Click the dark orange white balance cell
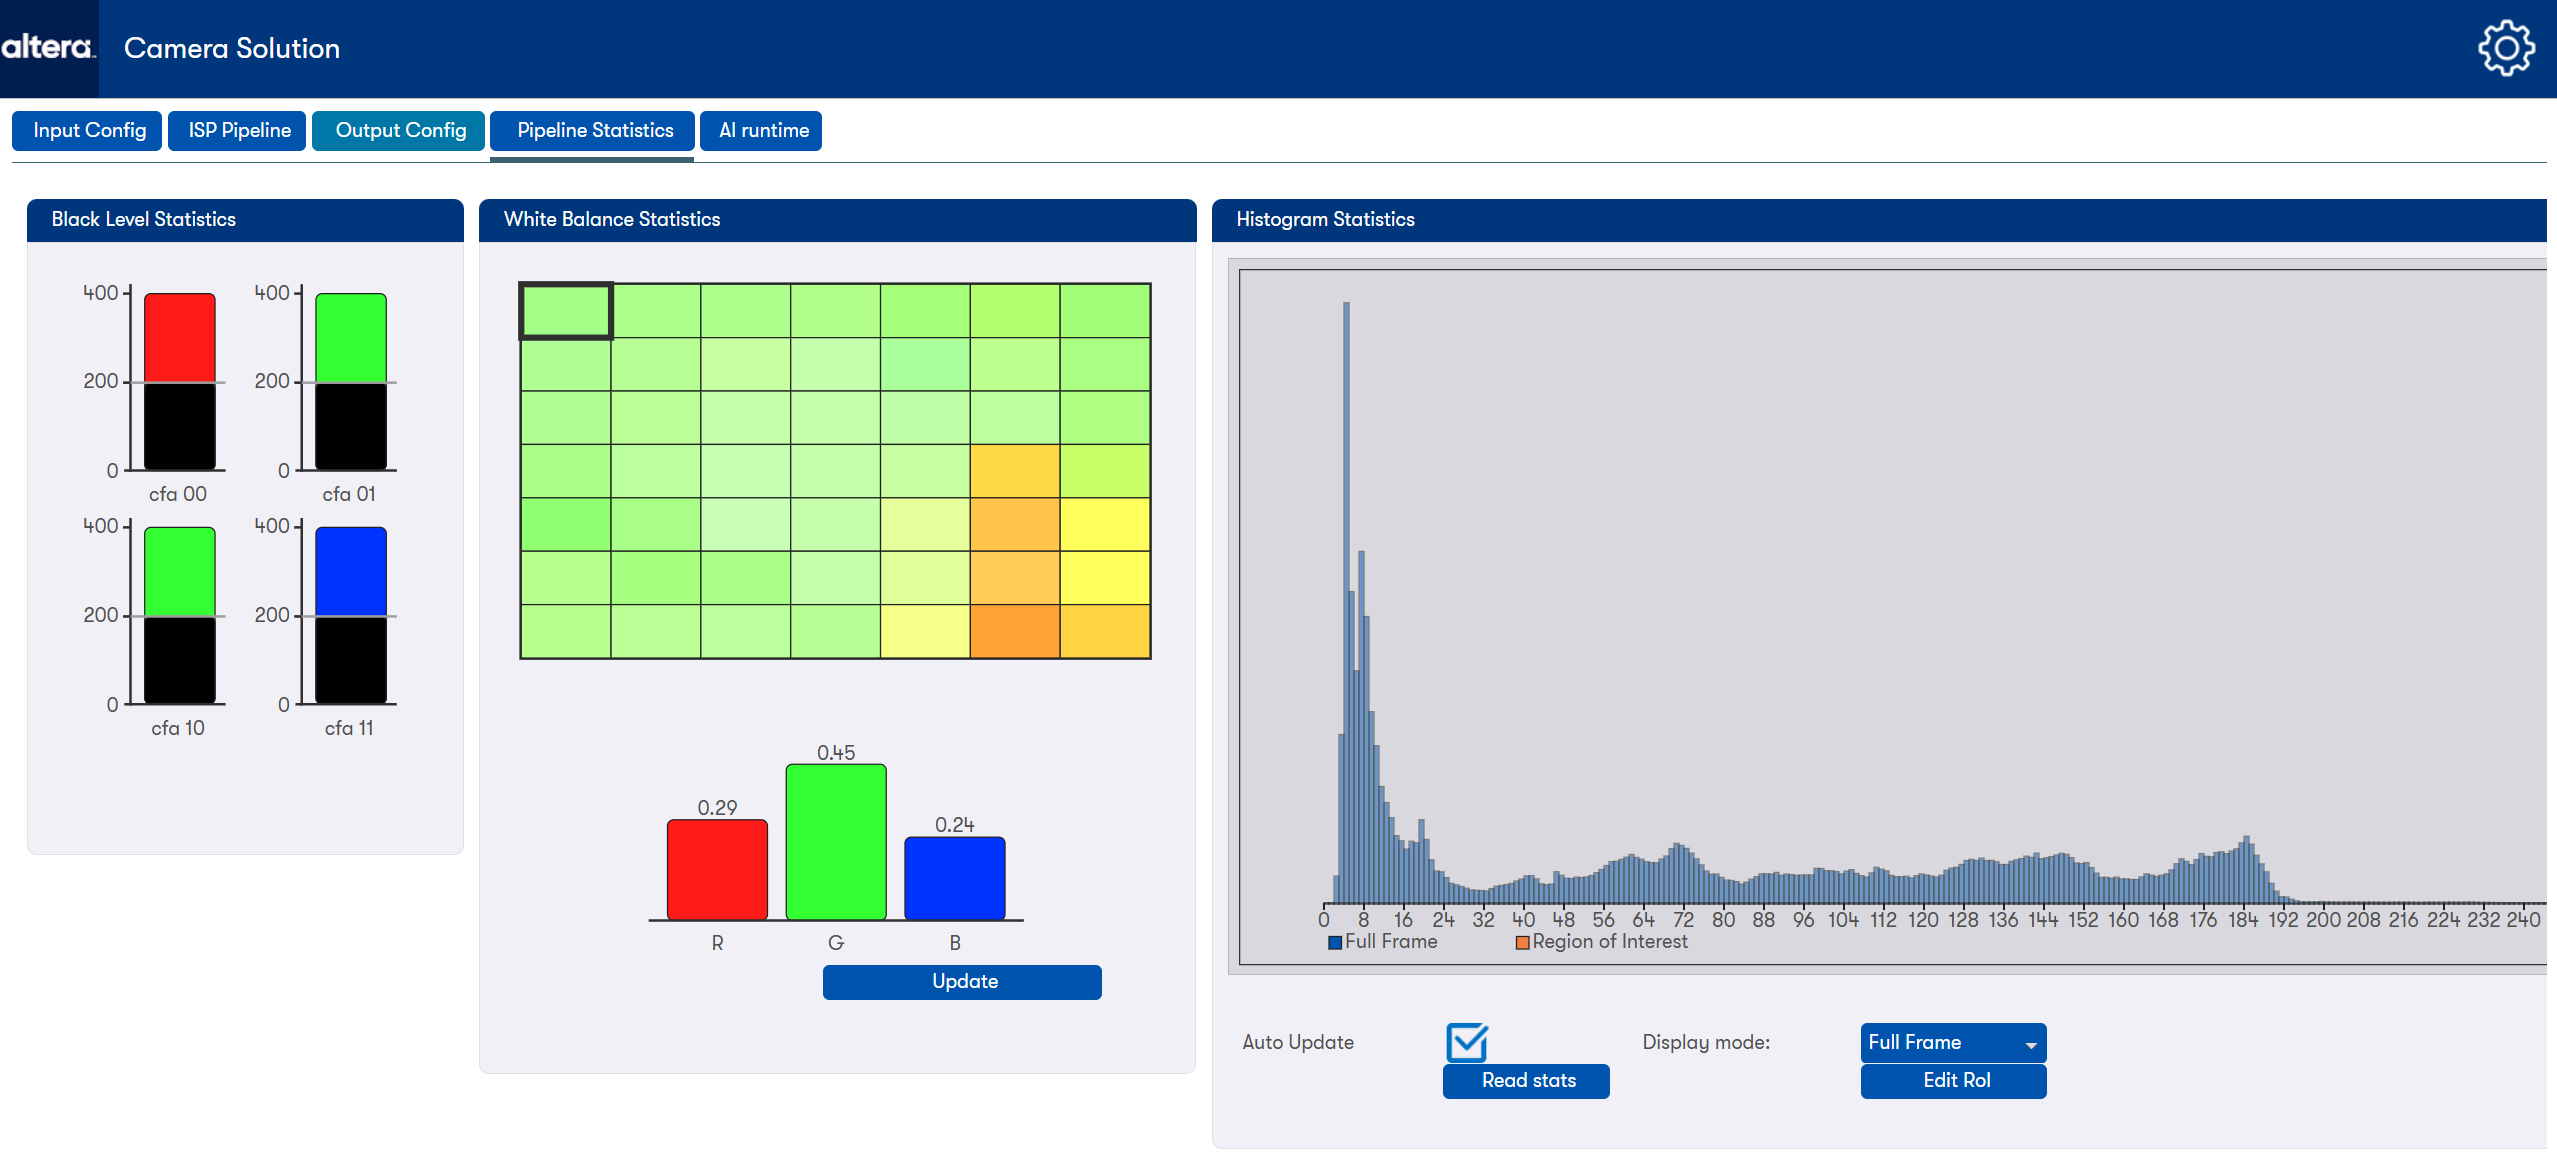This screenshot has height=1170, width=2557. [1014, 631]
